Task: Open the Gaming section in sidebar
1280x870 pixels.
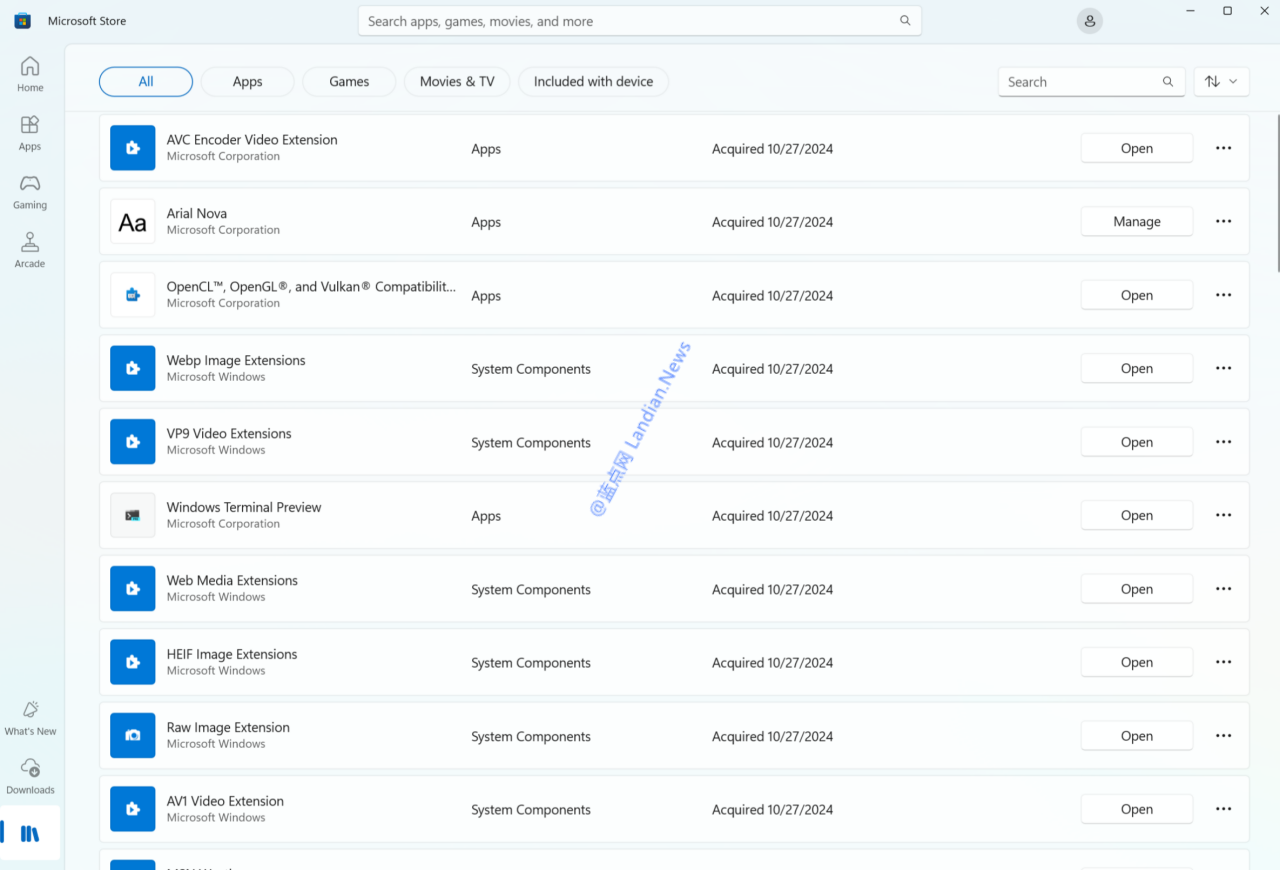Action: click(x=30, y=192)
